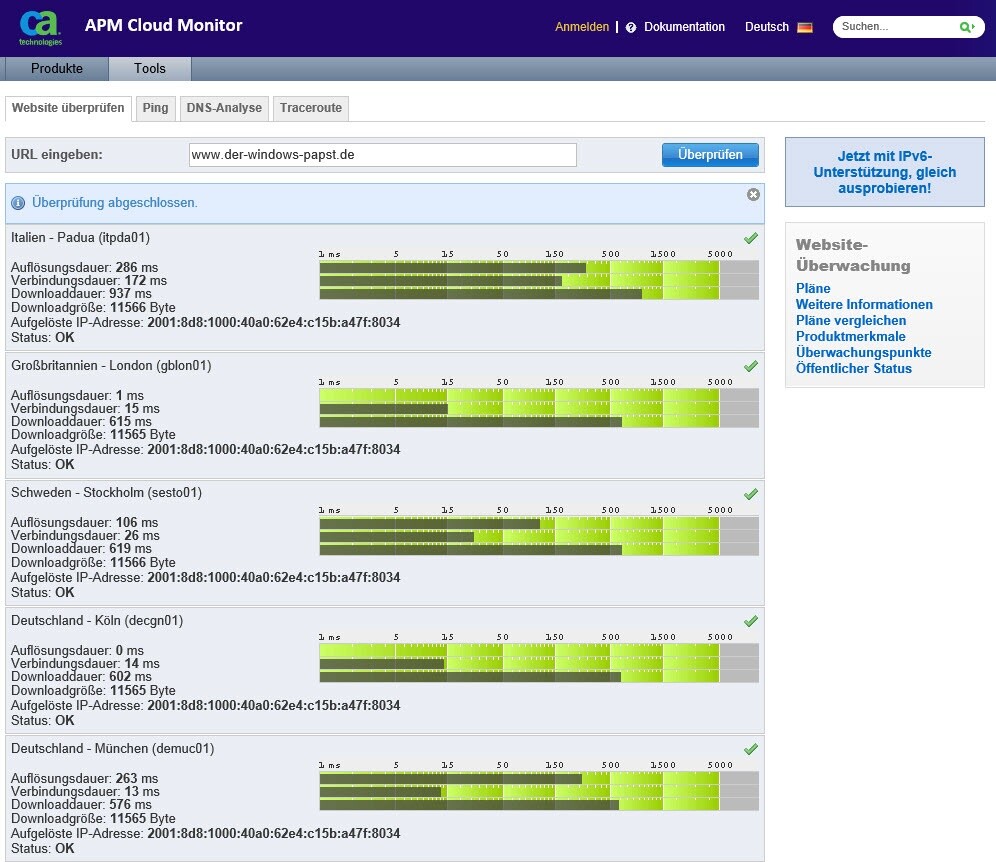Click the help question mark icon
The height and width of the screenshot is (862, 996).
631,28
